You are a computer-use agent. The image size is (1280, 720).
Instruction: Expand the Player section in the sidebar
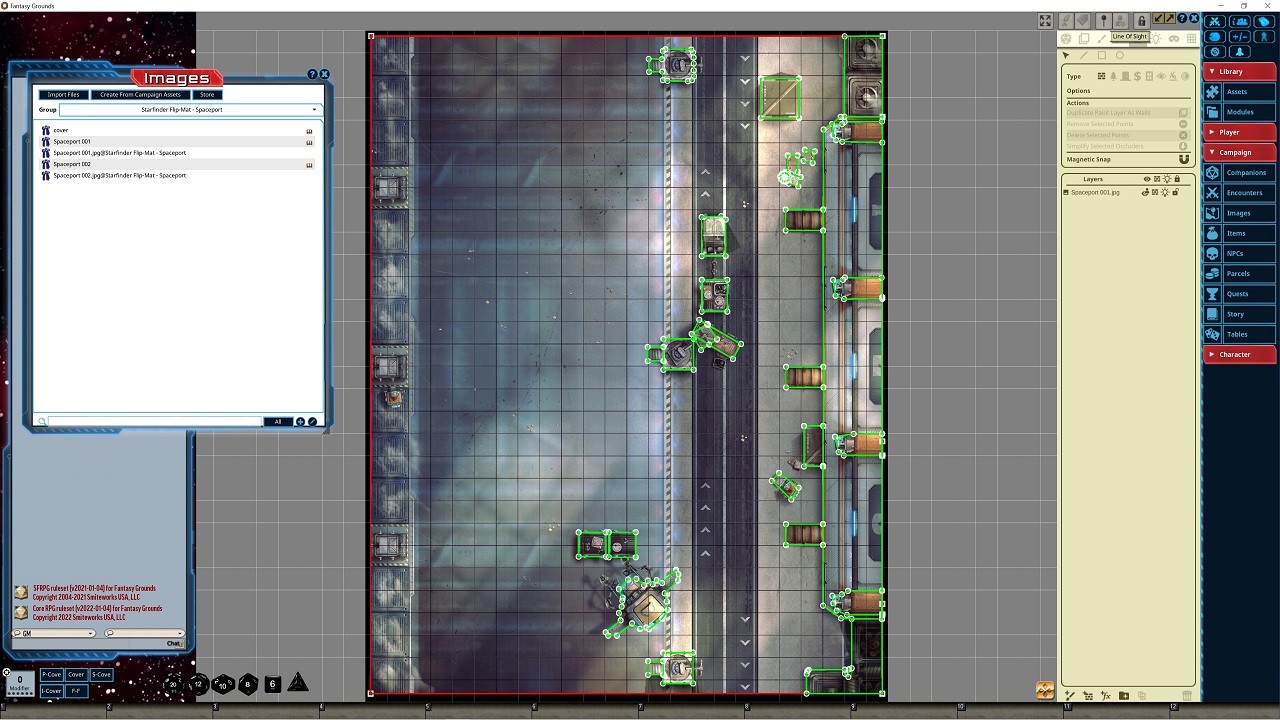tap(1238, 131)
